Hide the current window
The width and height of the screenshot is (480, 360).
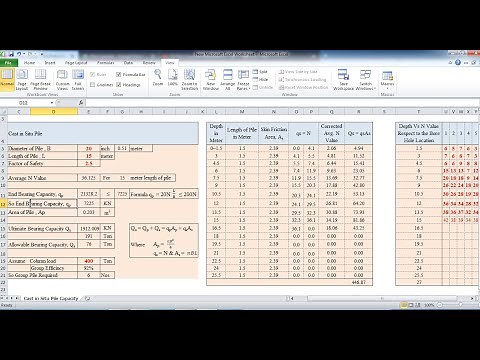[260, 79]
